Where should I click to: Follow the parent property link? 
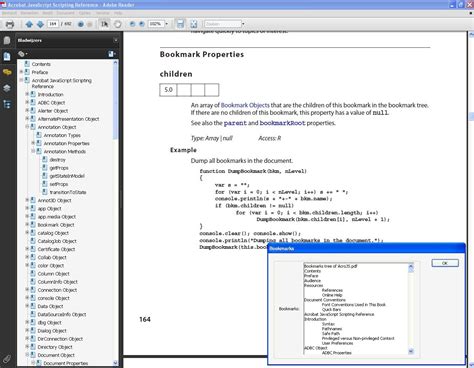tap(235, 123)
